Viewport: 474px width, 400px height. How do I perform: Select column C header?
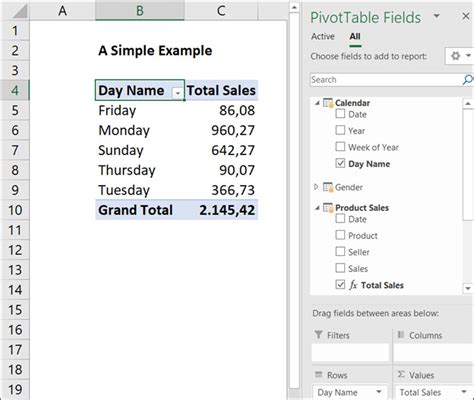tap(221, 11)
